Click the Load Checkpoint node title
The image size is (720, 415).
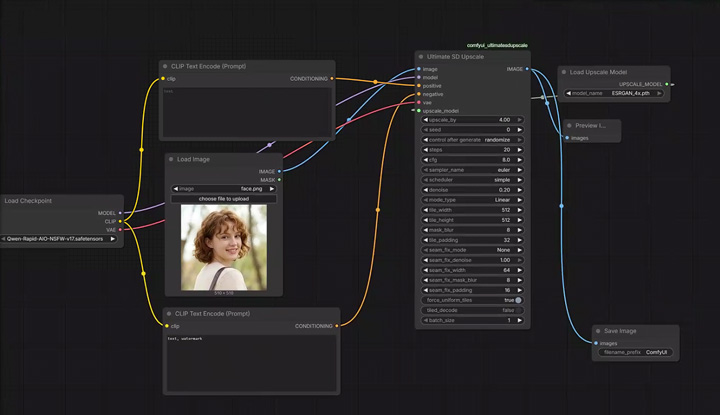click(x=28, y=201)
